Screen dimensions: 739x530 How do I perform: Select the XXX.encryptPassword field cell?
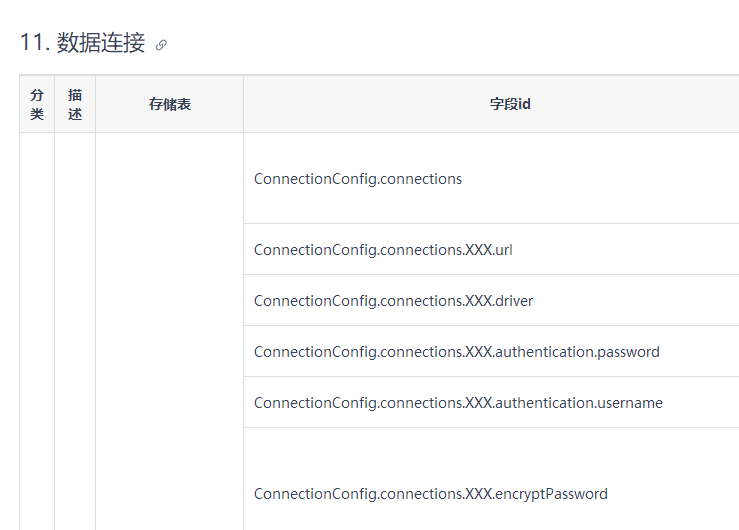point(430,494)
